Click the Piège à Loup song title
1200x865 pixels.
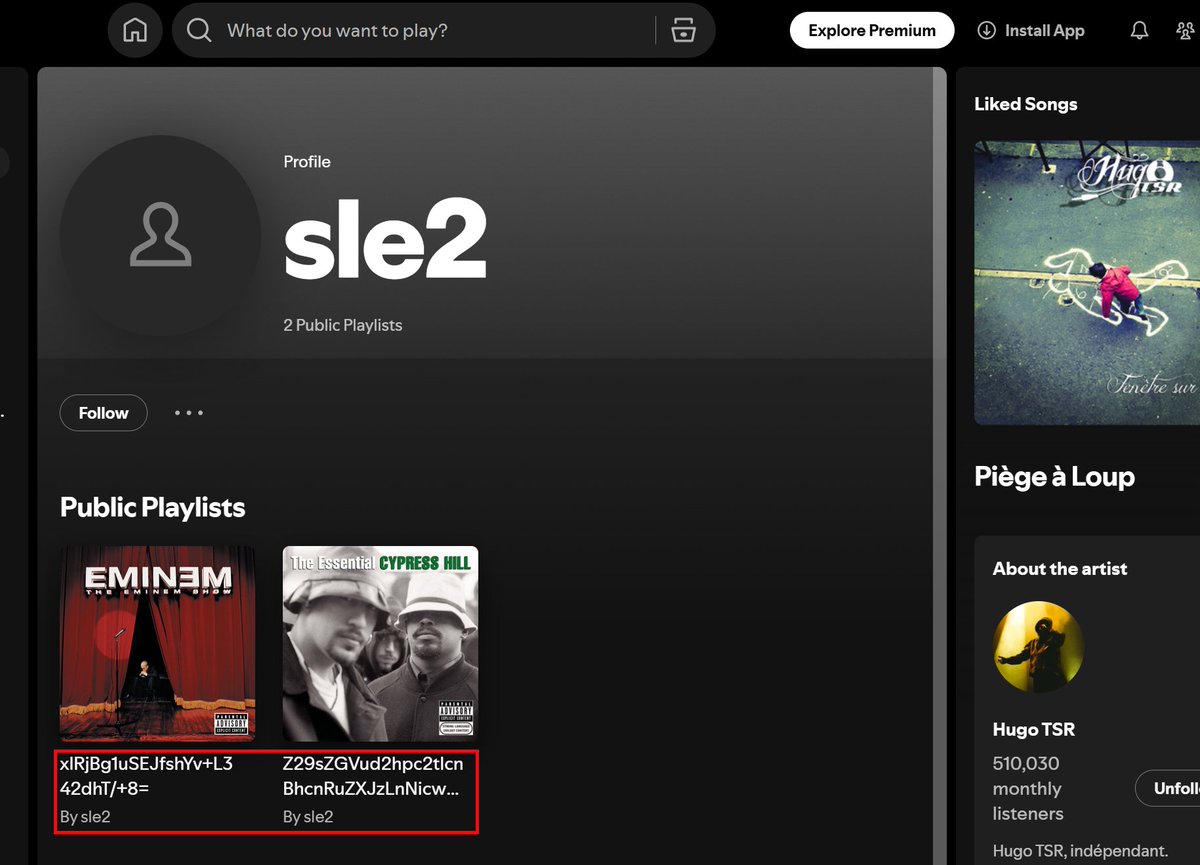(x=1054, y=477)
